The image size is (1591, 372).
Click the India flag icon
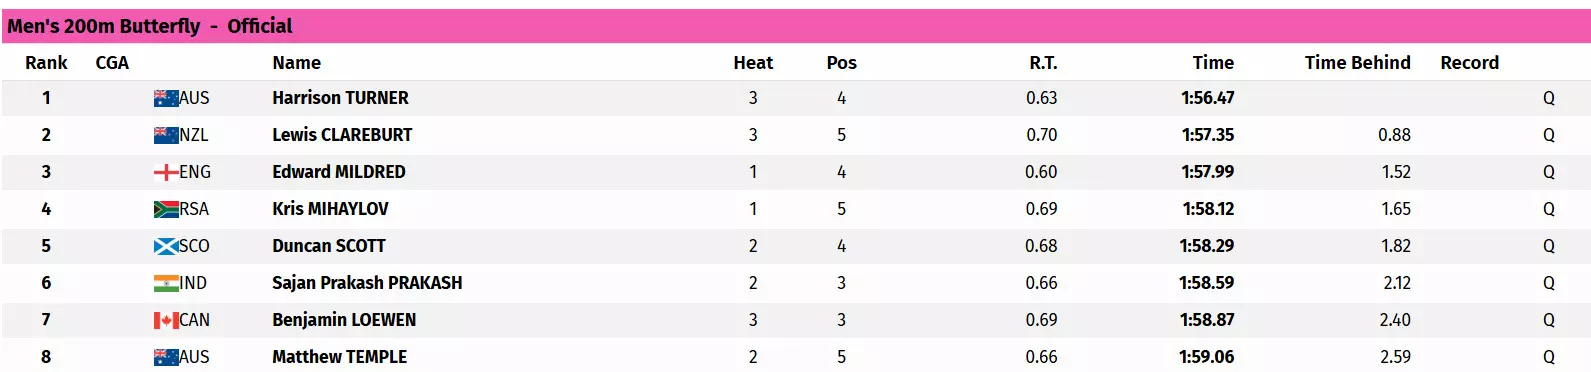pyautogui.click(x=166, y=283)
